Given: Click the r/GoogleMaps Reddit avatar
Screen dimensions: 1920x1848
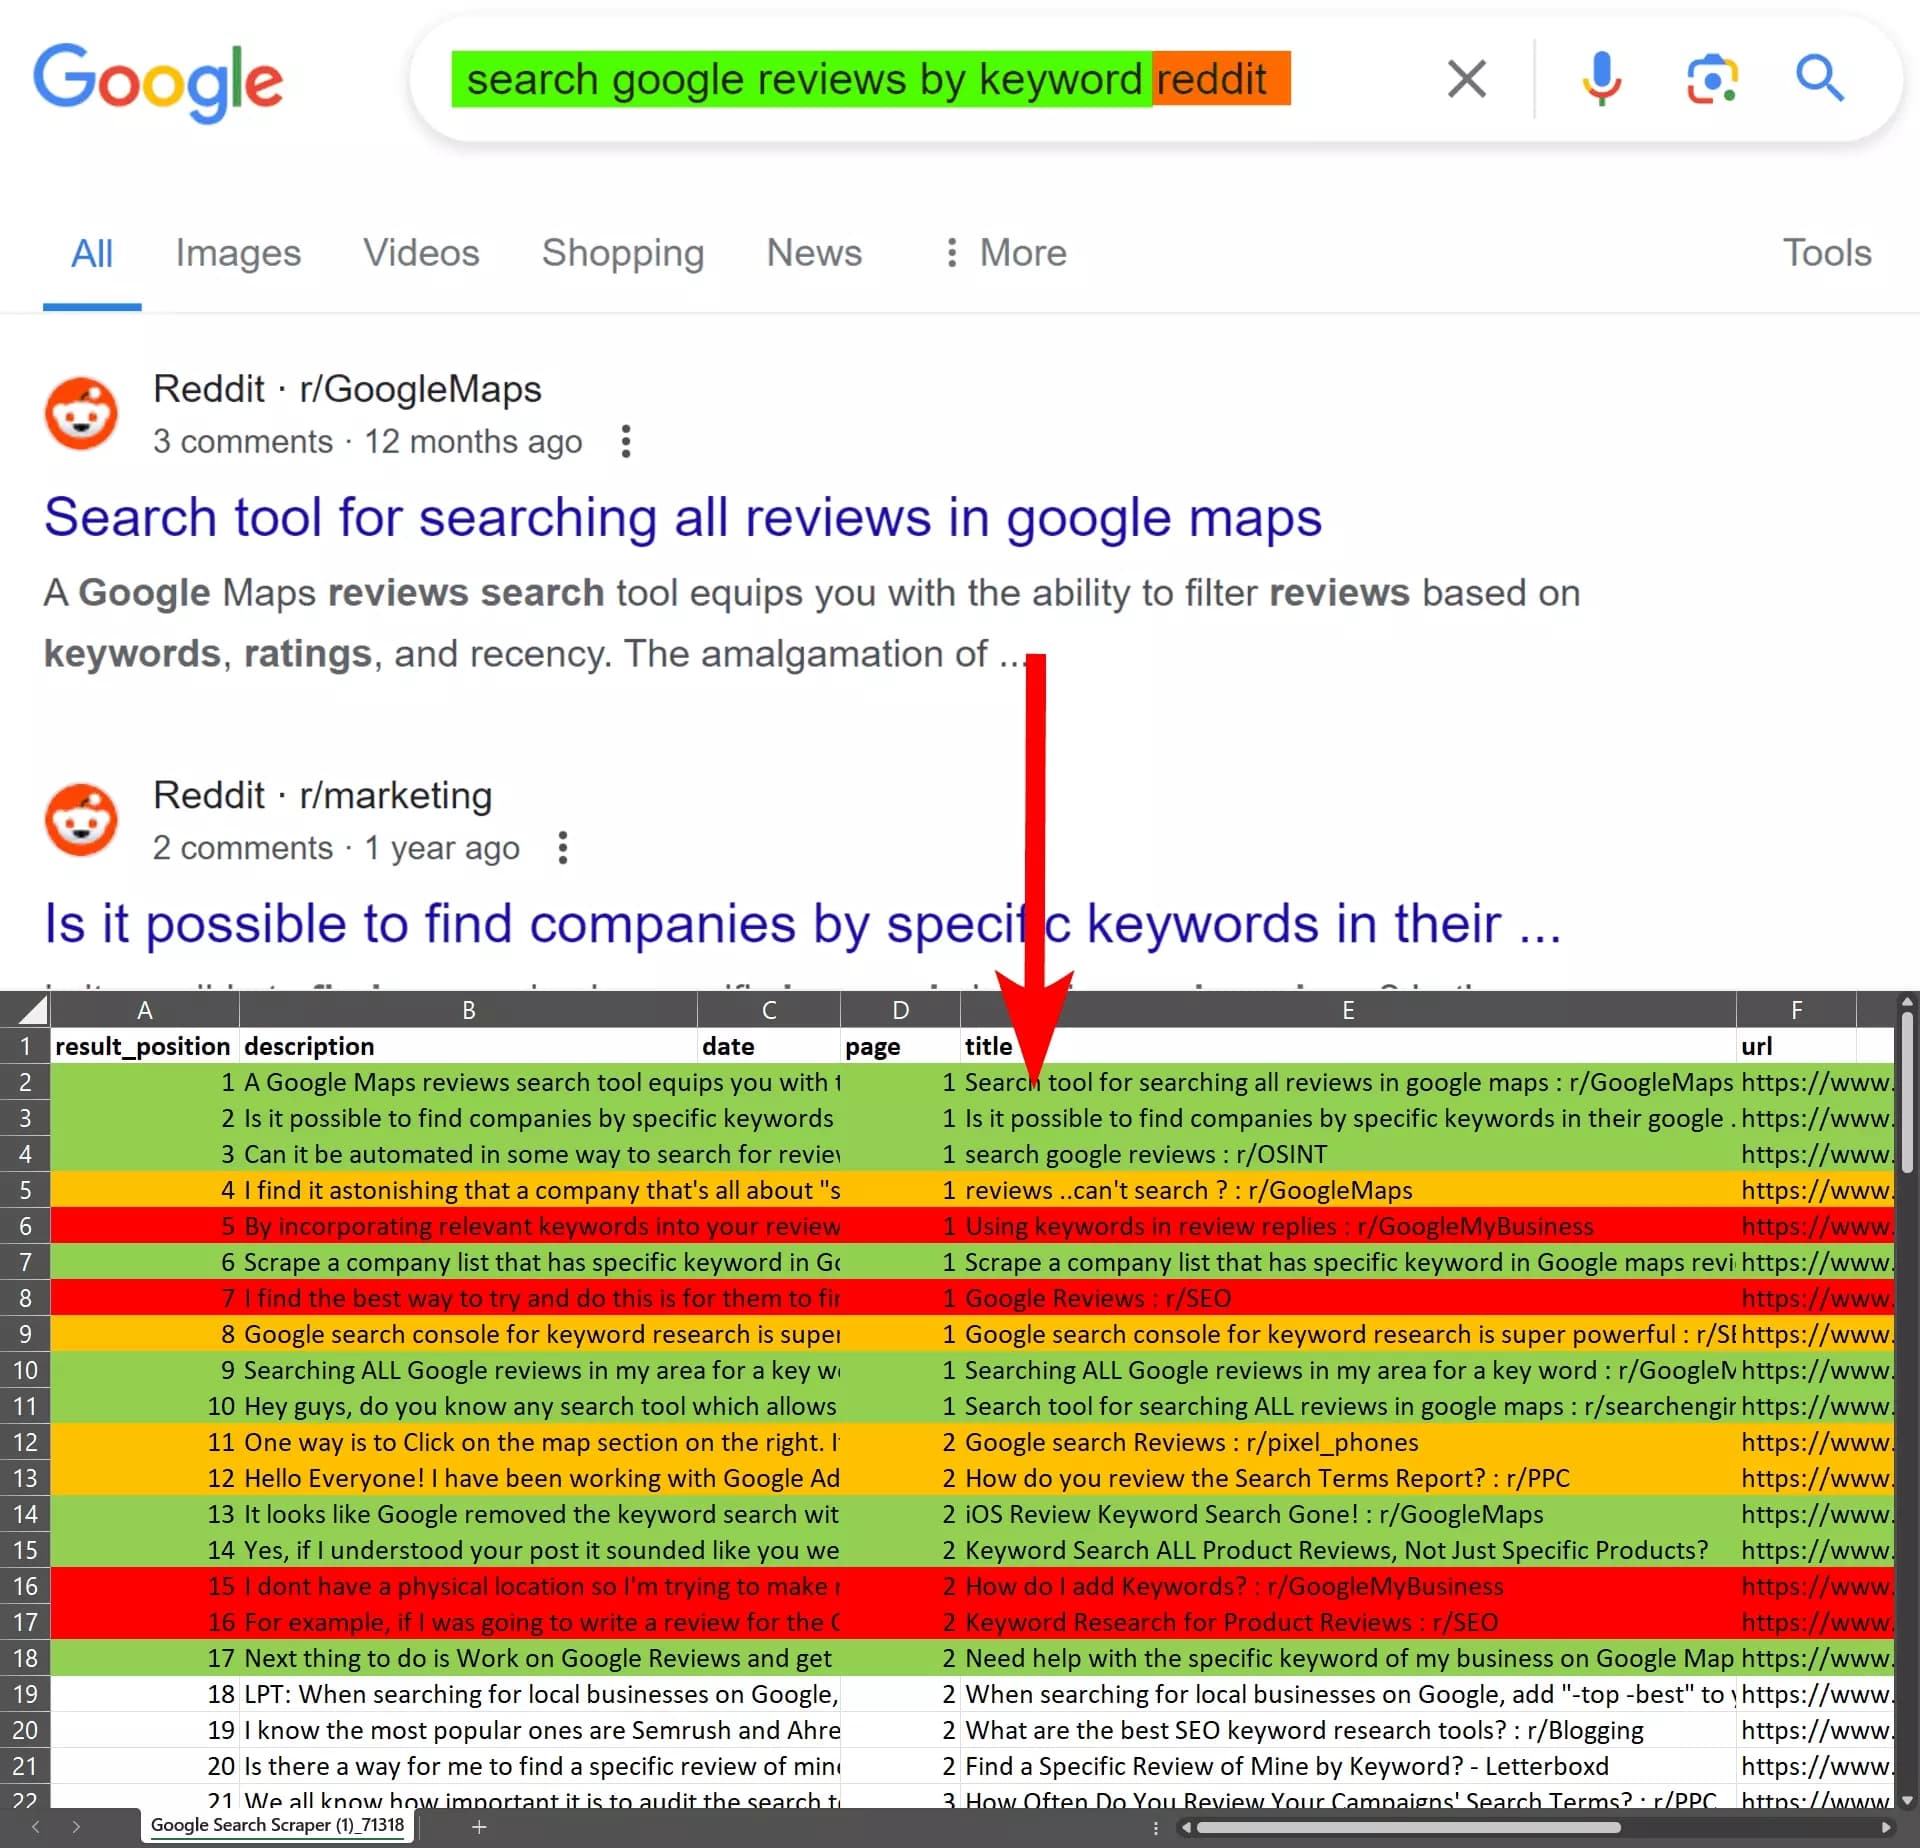Looking at the screenshot, I should coord(81,413).
